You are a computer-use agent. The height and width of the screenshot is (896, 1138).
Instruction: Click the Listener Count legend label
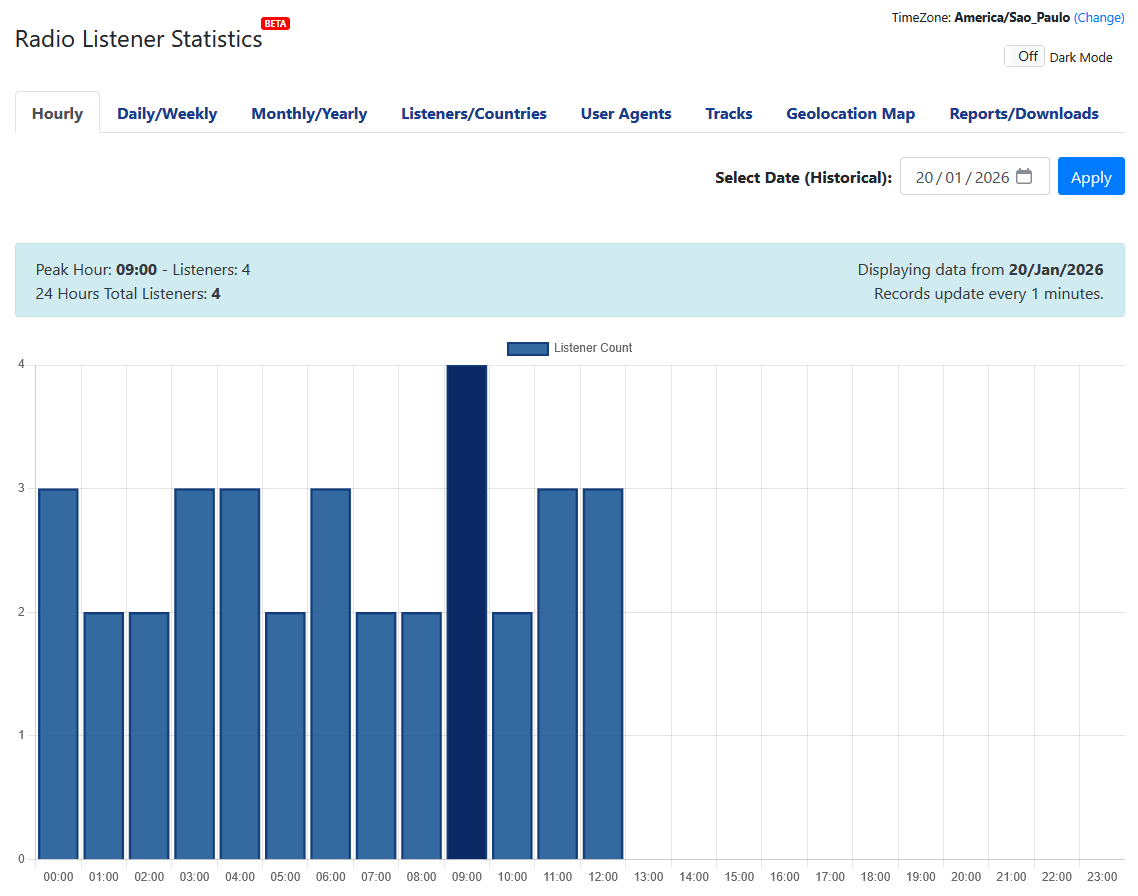coord(593,348)
